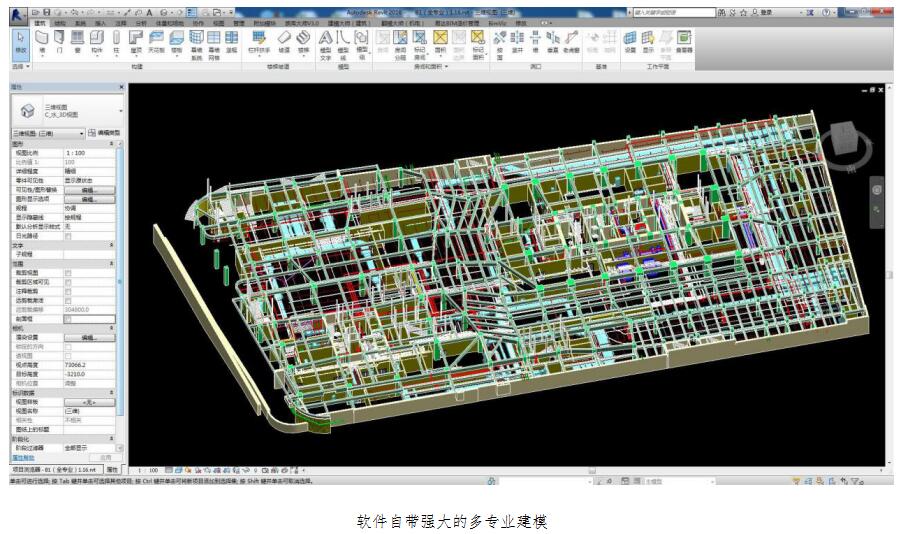Expand the Select (选择) panel dropdown

tap(21, 67)
